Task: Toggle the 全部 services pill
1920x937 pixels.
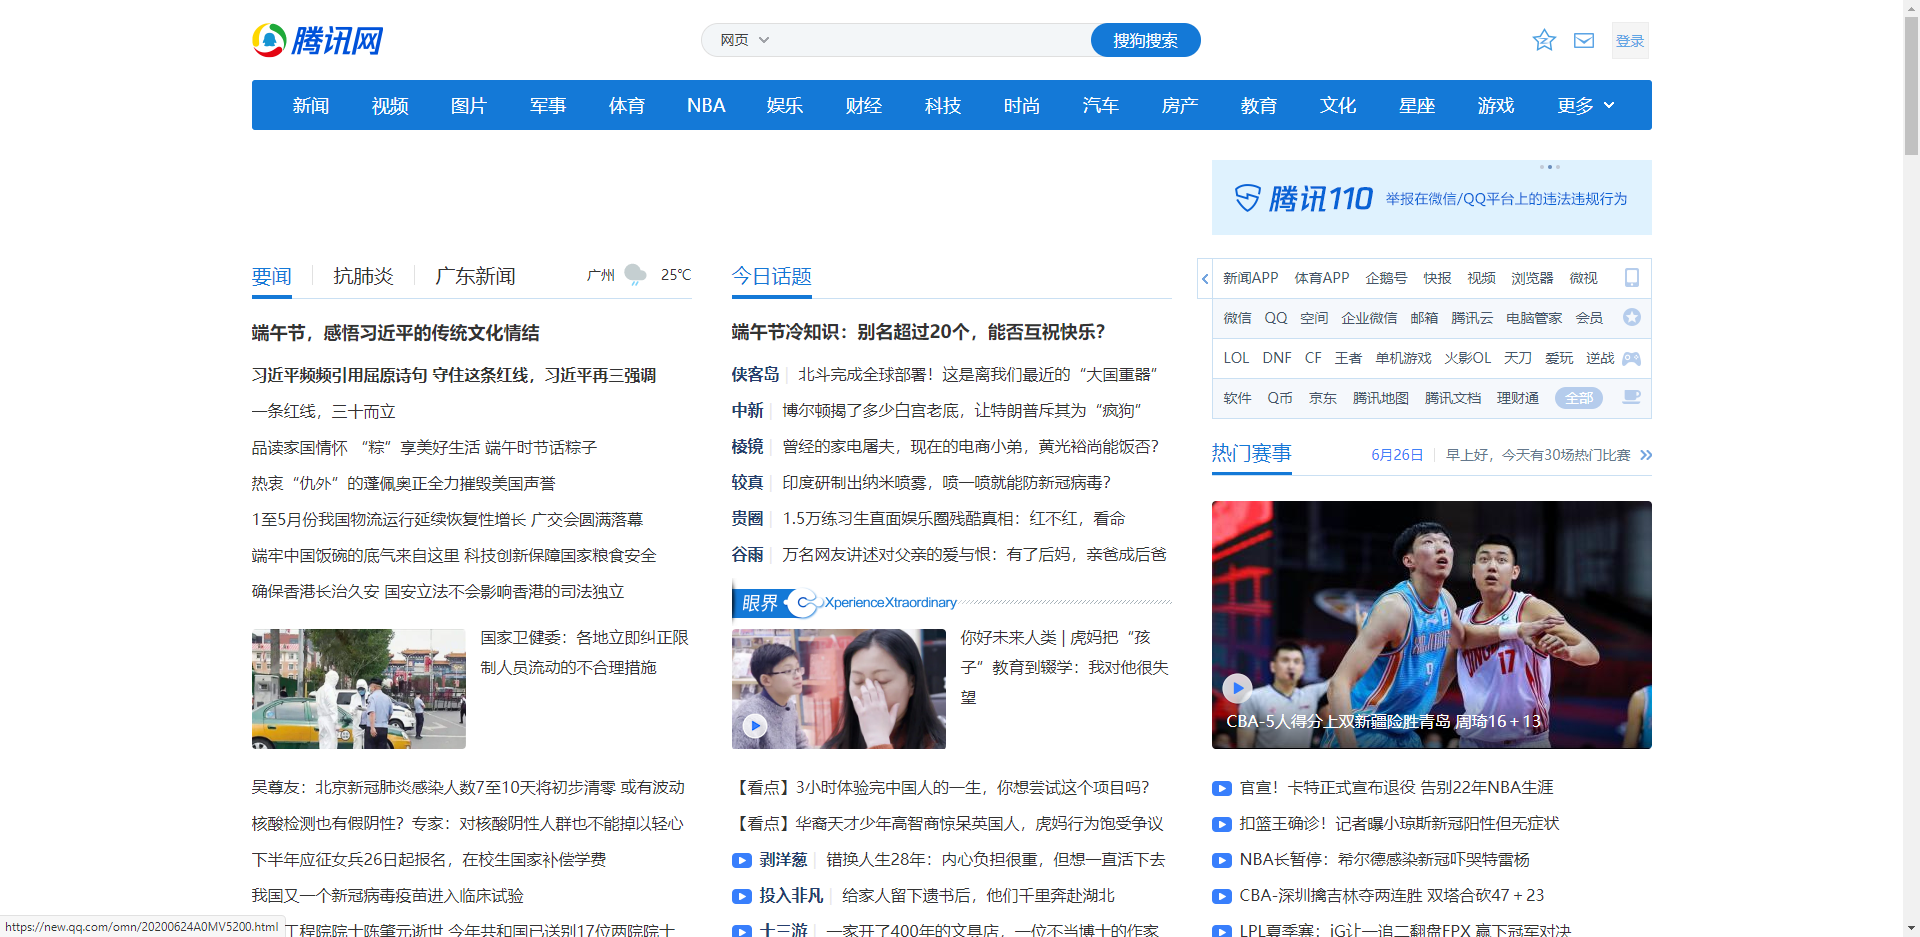Action: coord(1579,398)
